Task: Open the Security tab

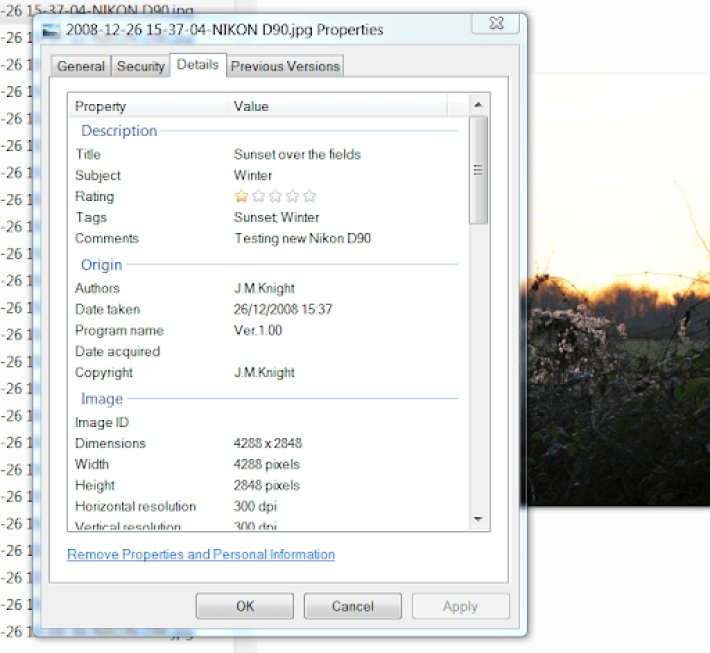Action: coord(141,66)
